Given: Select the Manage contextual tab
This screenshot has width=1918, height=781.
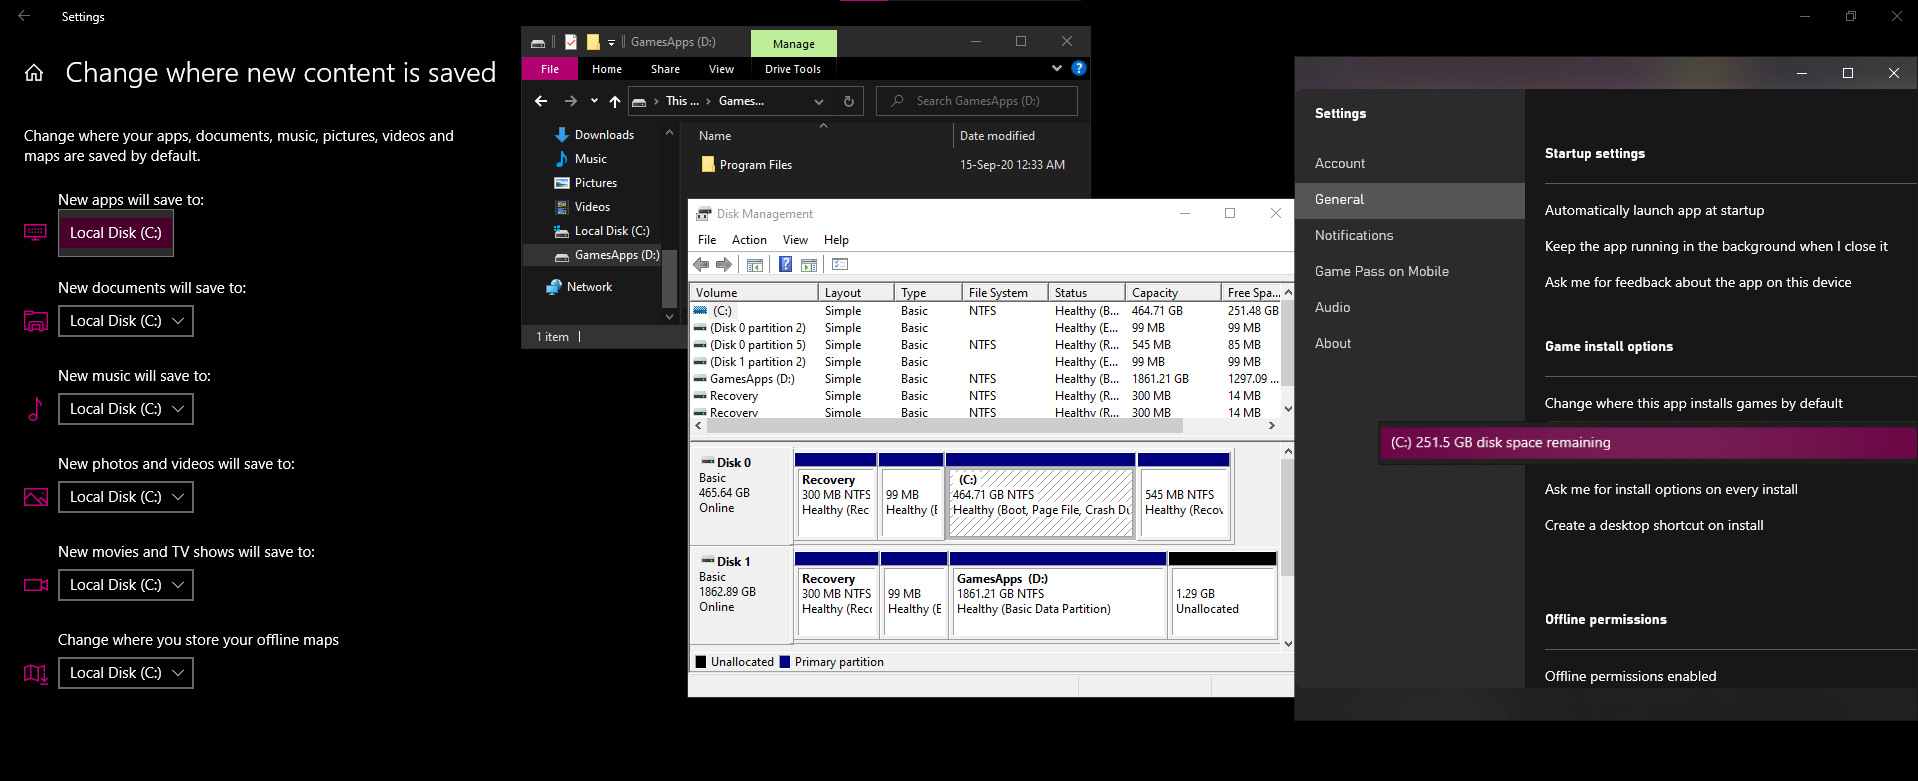Looking at the screenshot, I should [x=793, y=43].
